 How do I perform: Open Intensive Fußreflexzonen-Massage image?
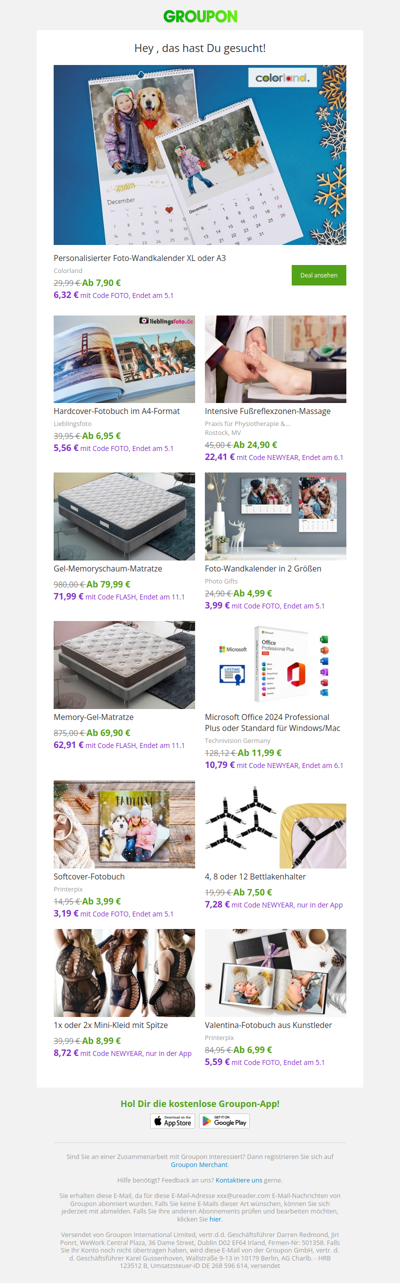point(276,359)
